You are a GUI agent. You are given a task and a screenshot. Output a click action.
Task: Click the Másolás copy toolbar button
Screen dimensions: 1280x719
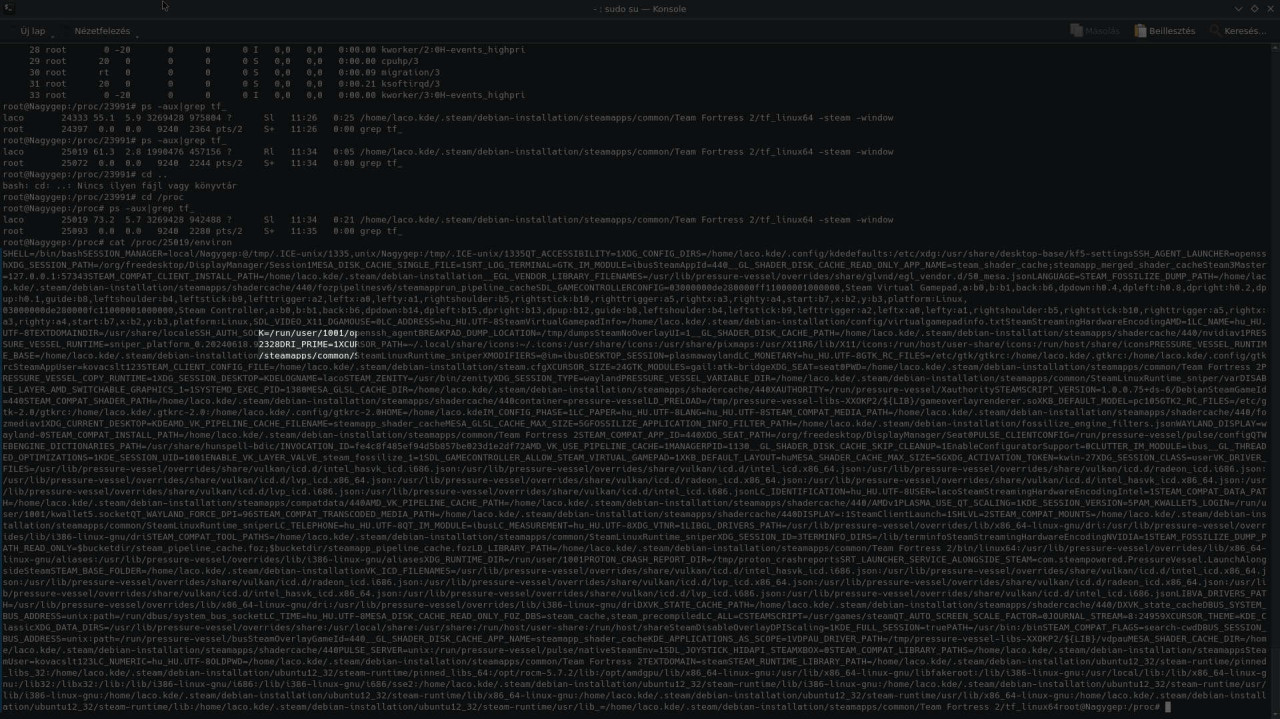pos(1094,31)
